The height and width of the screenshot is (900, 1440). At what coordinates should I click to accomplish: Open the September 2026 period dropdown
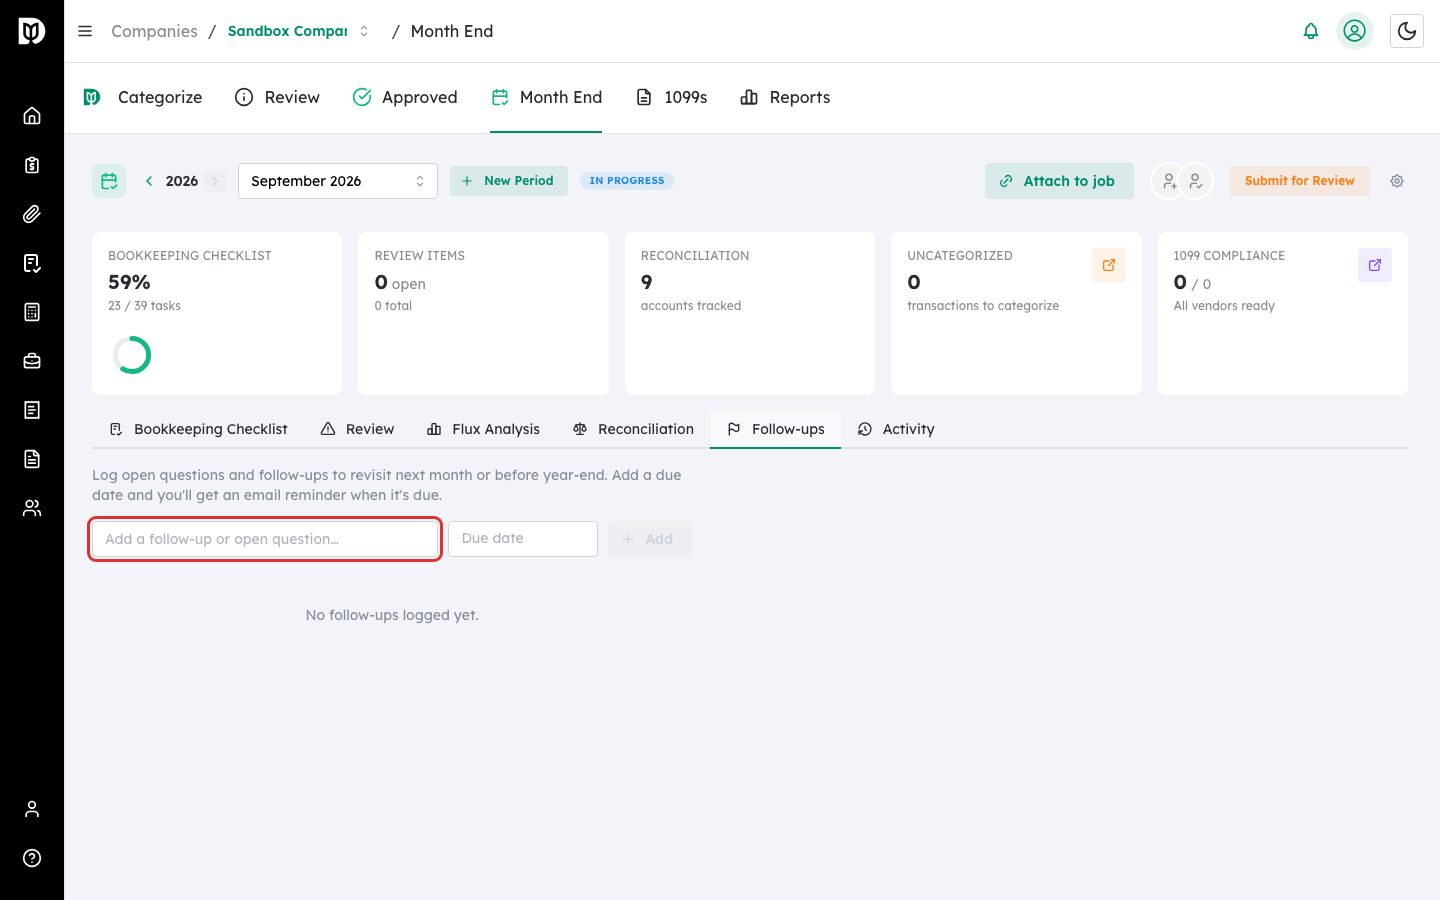pyautogui.click(x=338, y=181)
